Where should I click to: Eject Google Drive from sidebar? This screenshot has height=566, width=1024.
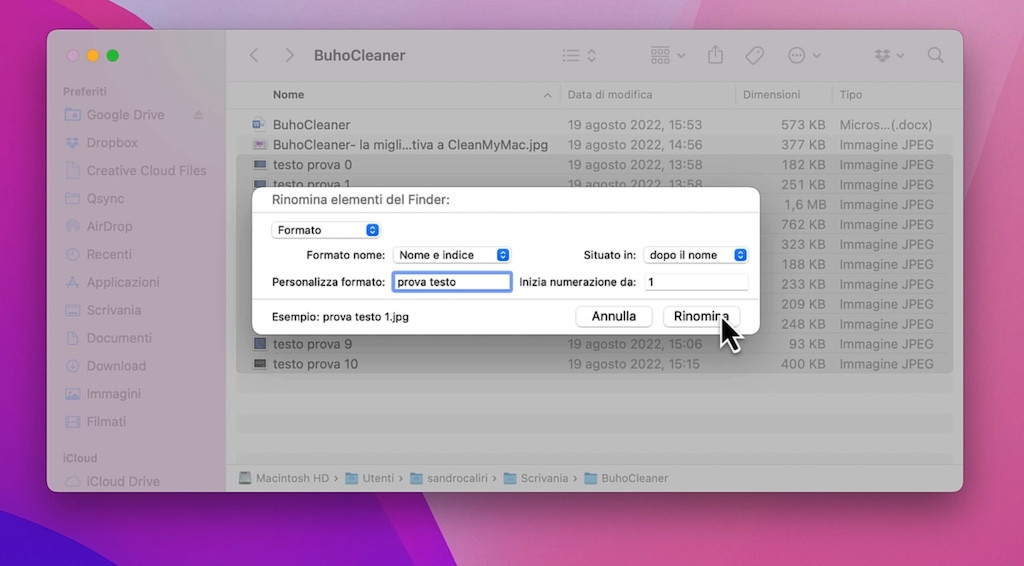pos(199,115)
